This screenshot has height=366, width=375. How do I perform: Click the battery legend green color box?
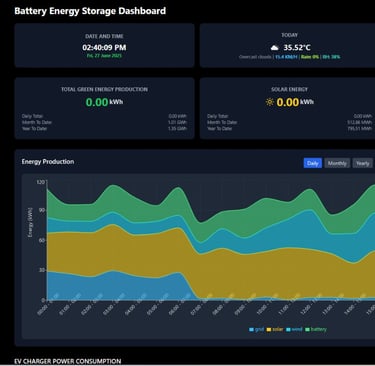click(307, 330)
